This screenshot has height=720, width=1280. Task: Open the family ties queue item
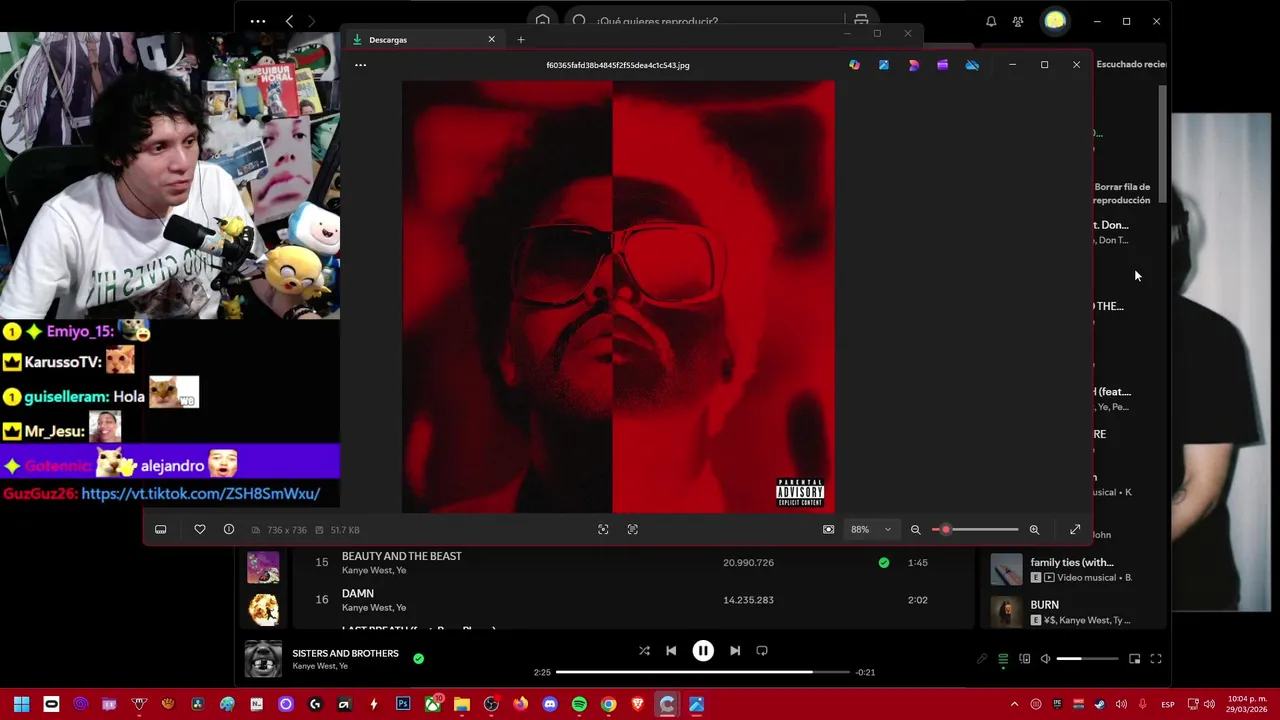[x=1072, y=562]
